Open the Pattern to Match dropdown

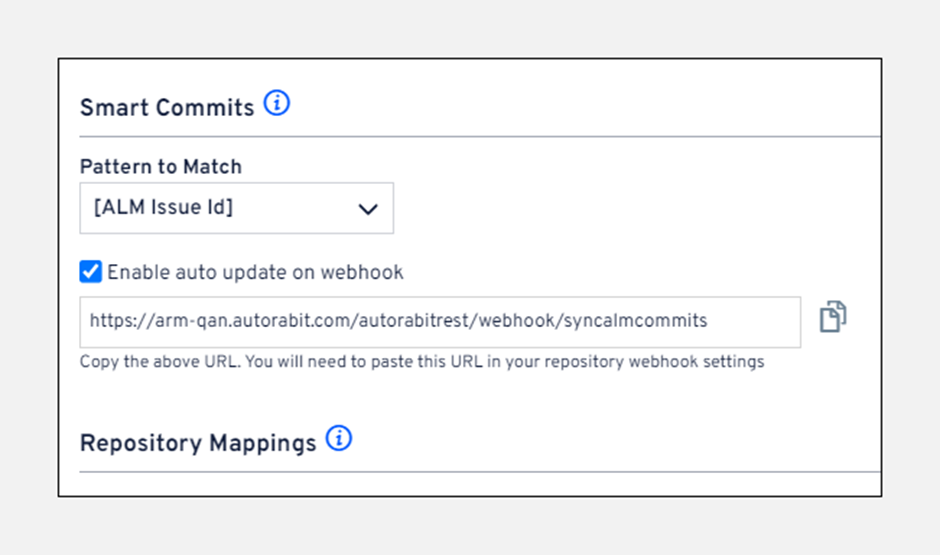click(236, 208)
